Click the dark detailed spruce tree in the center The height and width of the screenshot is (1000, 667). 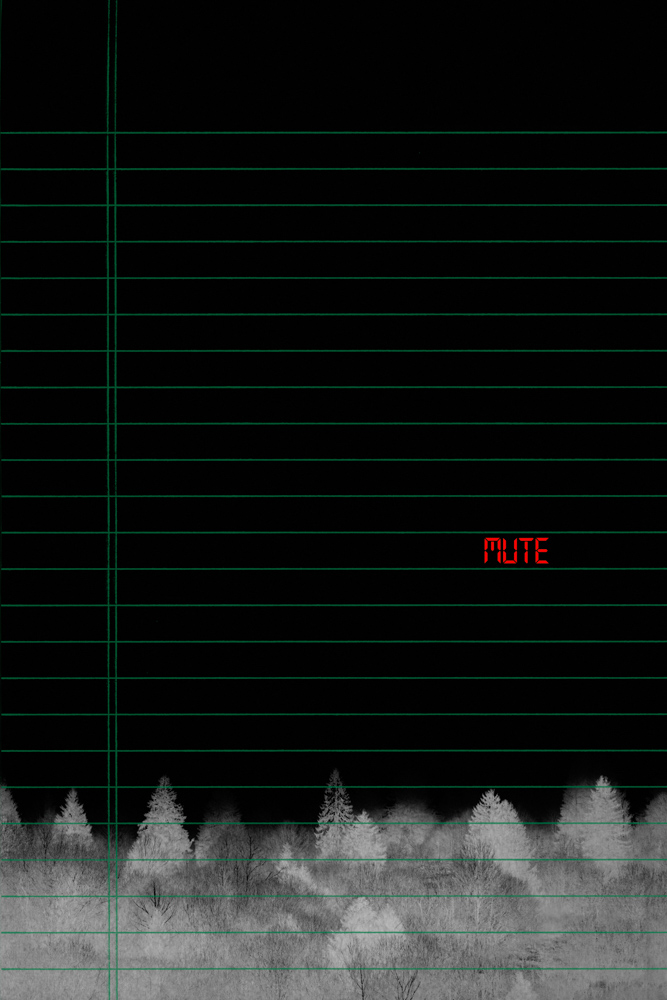pyautogui.click(x=335, y=805)
